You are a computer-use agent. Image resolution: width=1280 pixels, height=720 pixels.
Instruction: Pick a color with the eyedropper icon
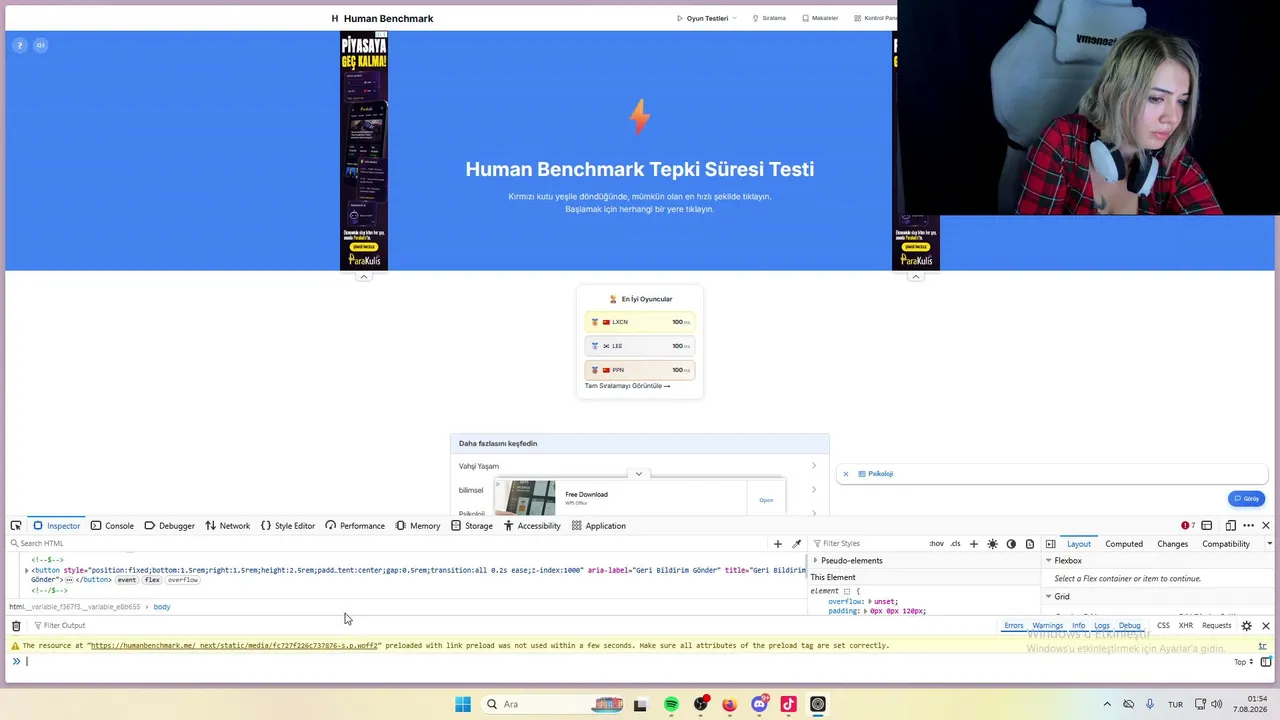[797, 544]
